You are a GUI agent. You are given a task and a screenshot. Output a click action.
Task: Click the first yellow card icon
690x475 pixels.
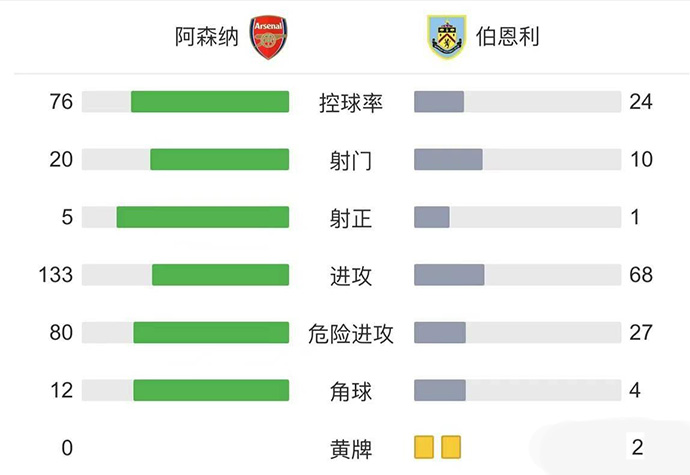click(423, 447)
